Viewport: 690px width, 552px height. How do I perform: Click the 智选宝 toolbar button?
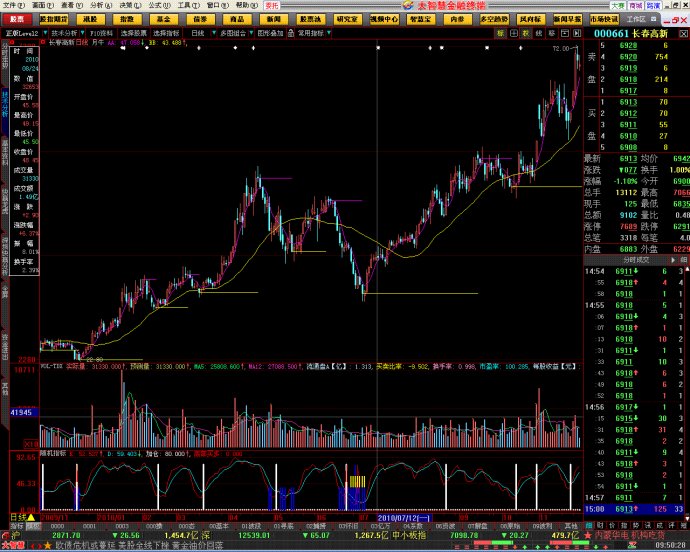(419, 19)
